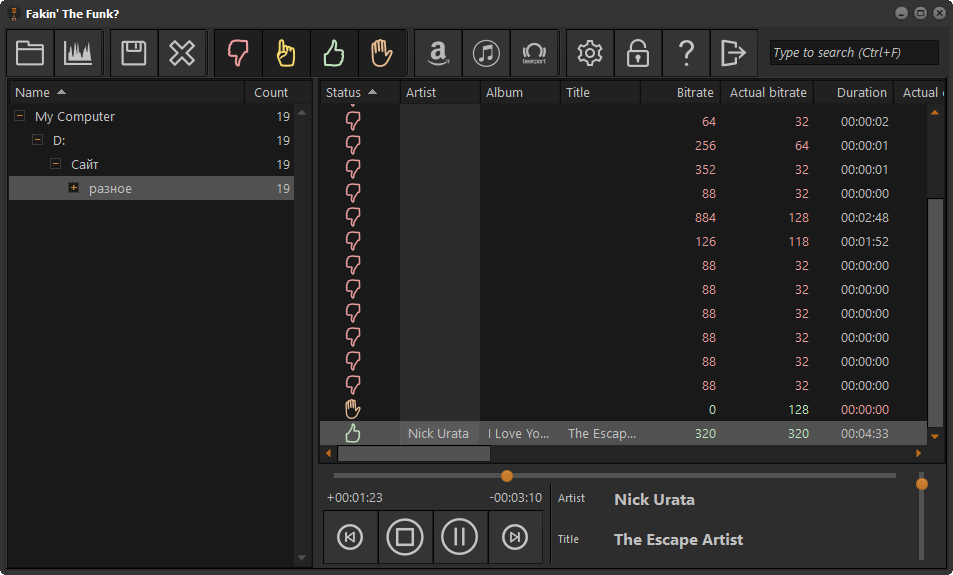Click file list scroll up arrow
Screen dimensions: 953x575
click(935, 112)
